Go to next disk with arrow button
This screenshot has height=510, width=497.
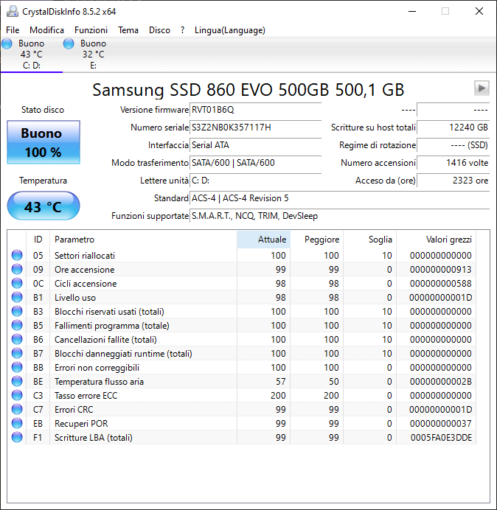click(x=481, y=89)
